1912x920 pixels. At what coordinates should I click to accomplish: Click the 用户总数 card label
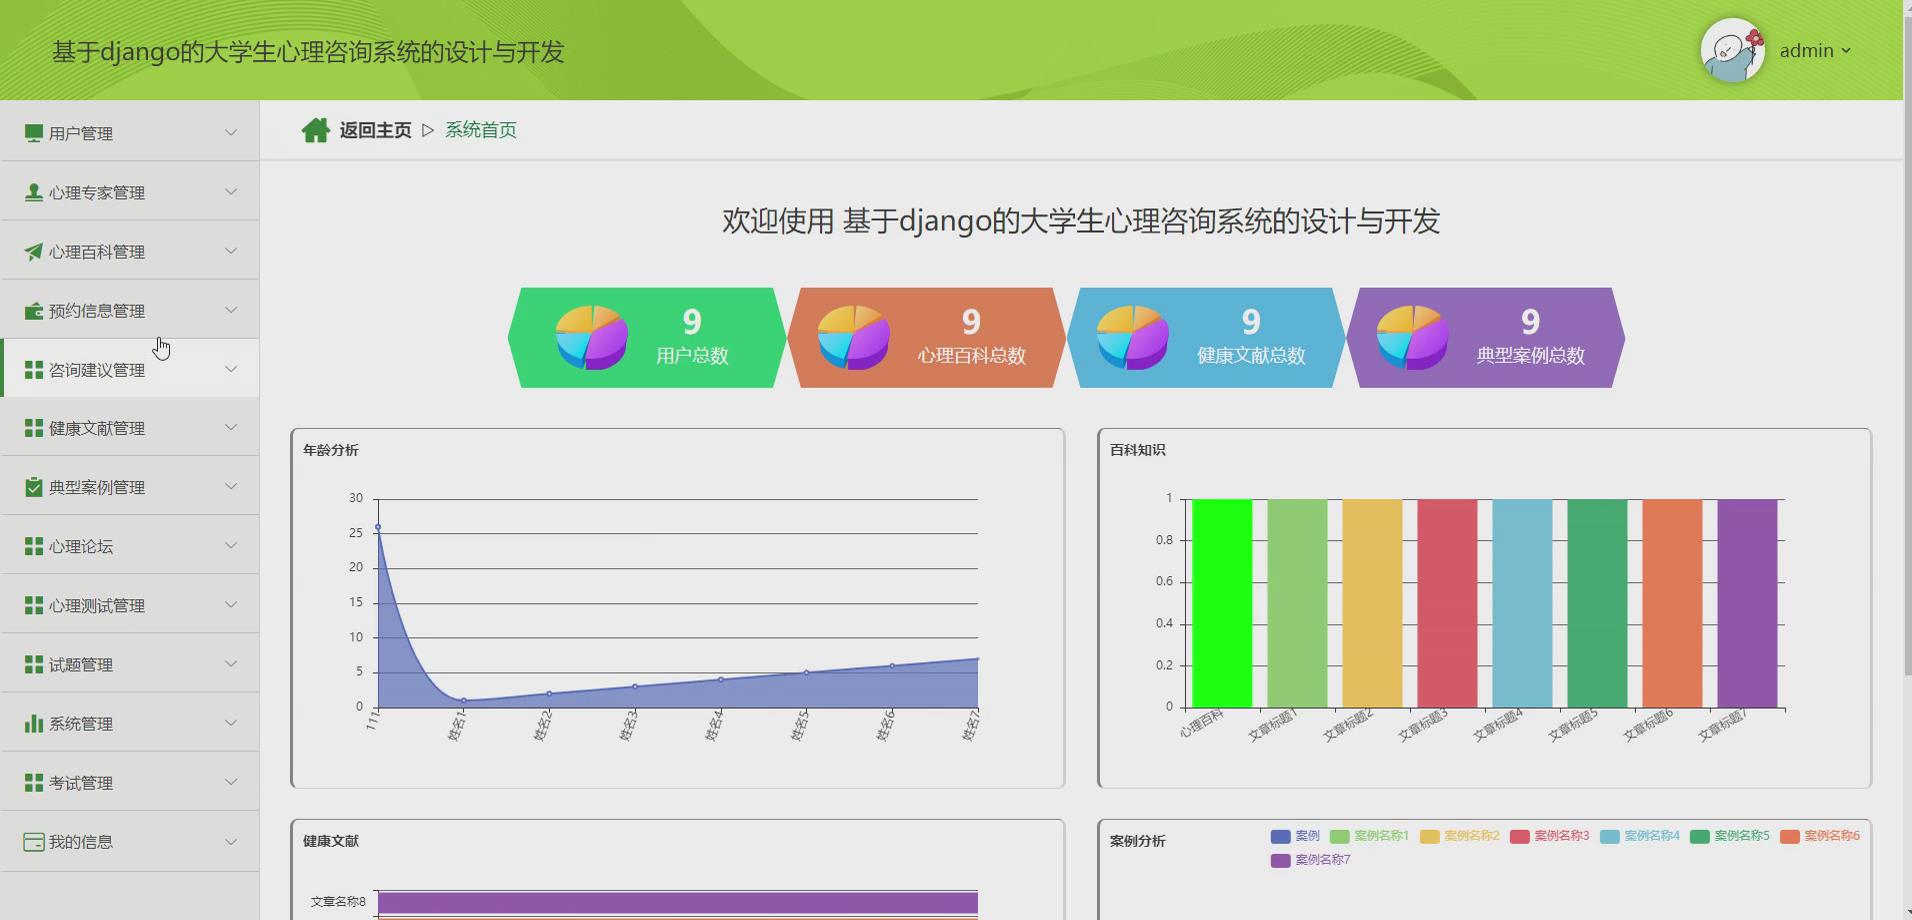(x=692, y=355)
